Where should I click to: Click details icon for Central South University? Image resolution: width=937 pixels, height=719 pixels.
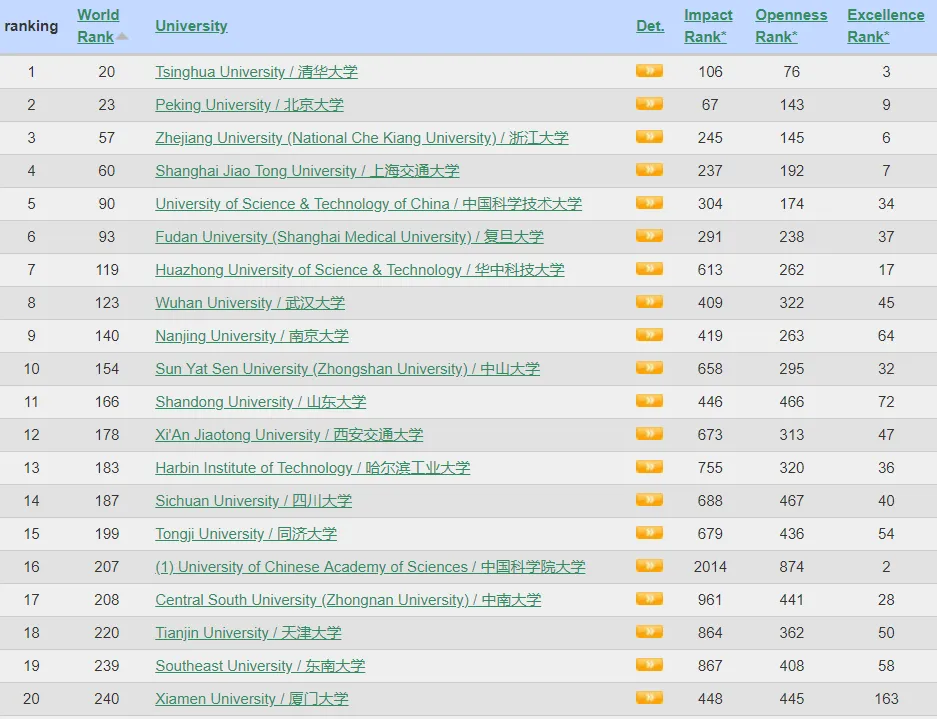[649, 599]
